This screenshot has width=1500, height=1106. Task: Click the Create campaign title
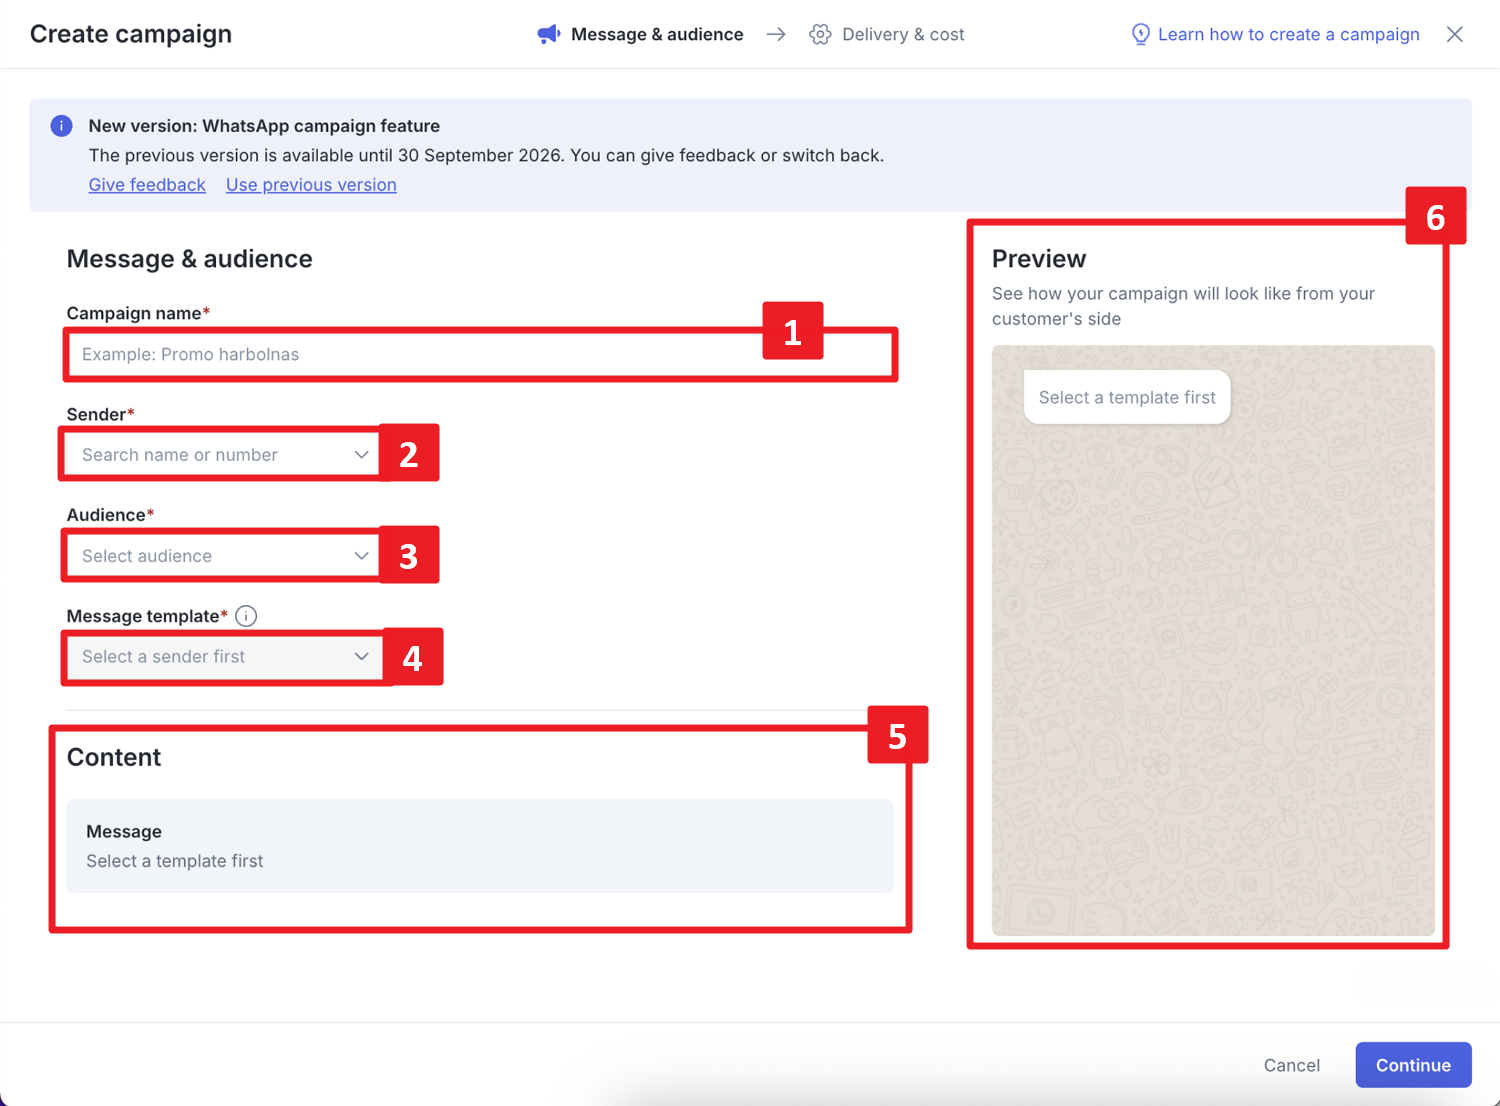coord(131,34)
